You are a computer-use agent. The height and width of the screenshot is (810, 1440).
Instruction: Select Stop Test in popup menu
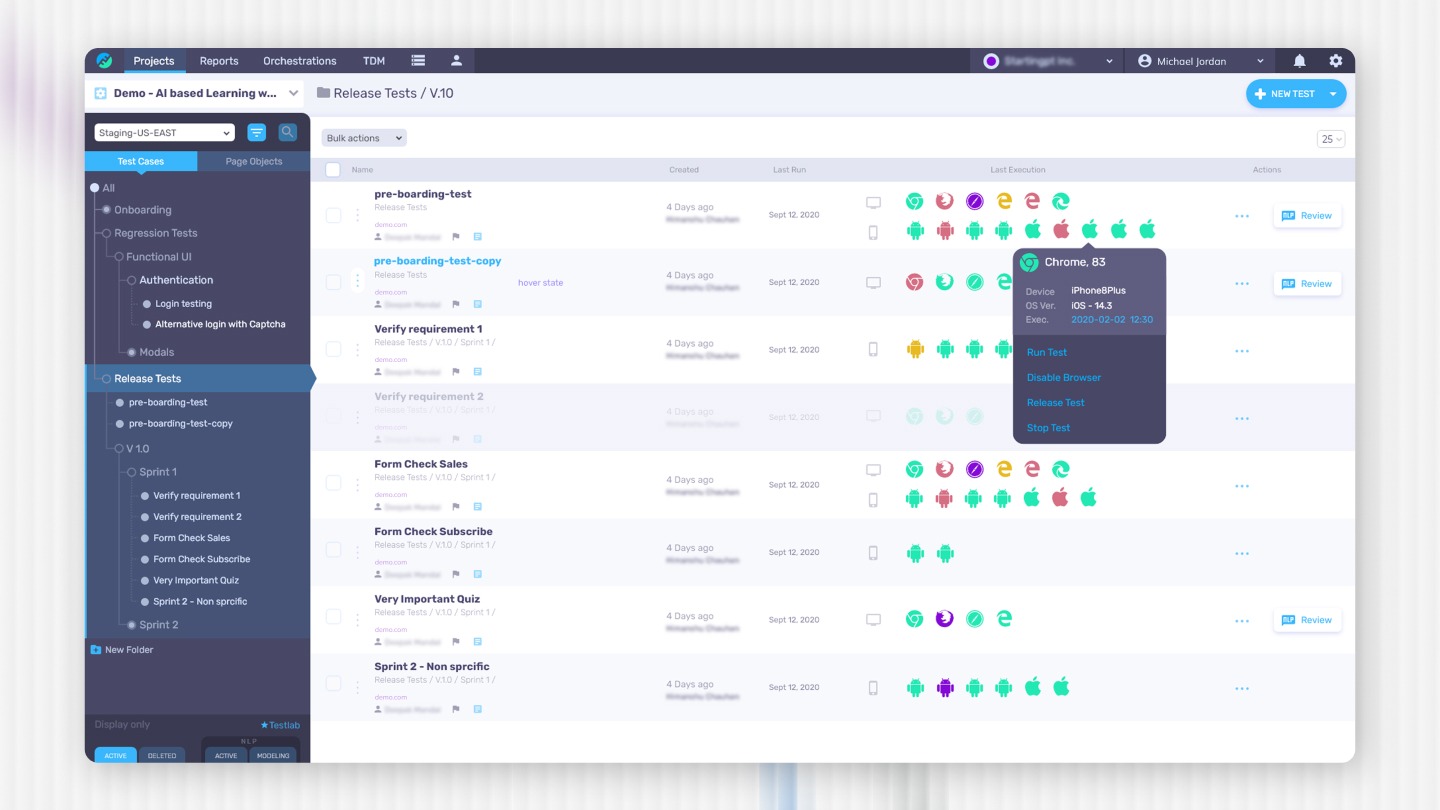point(1048,428)
